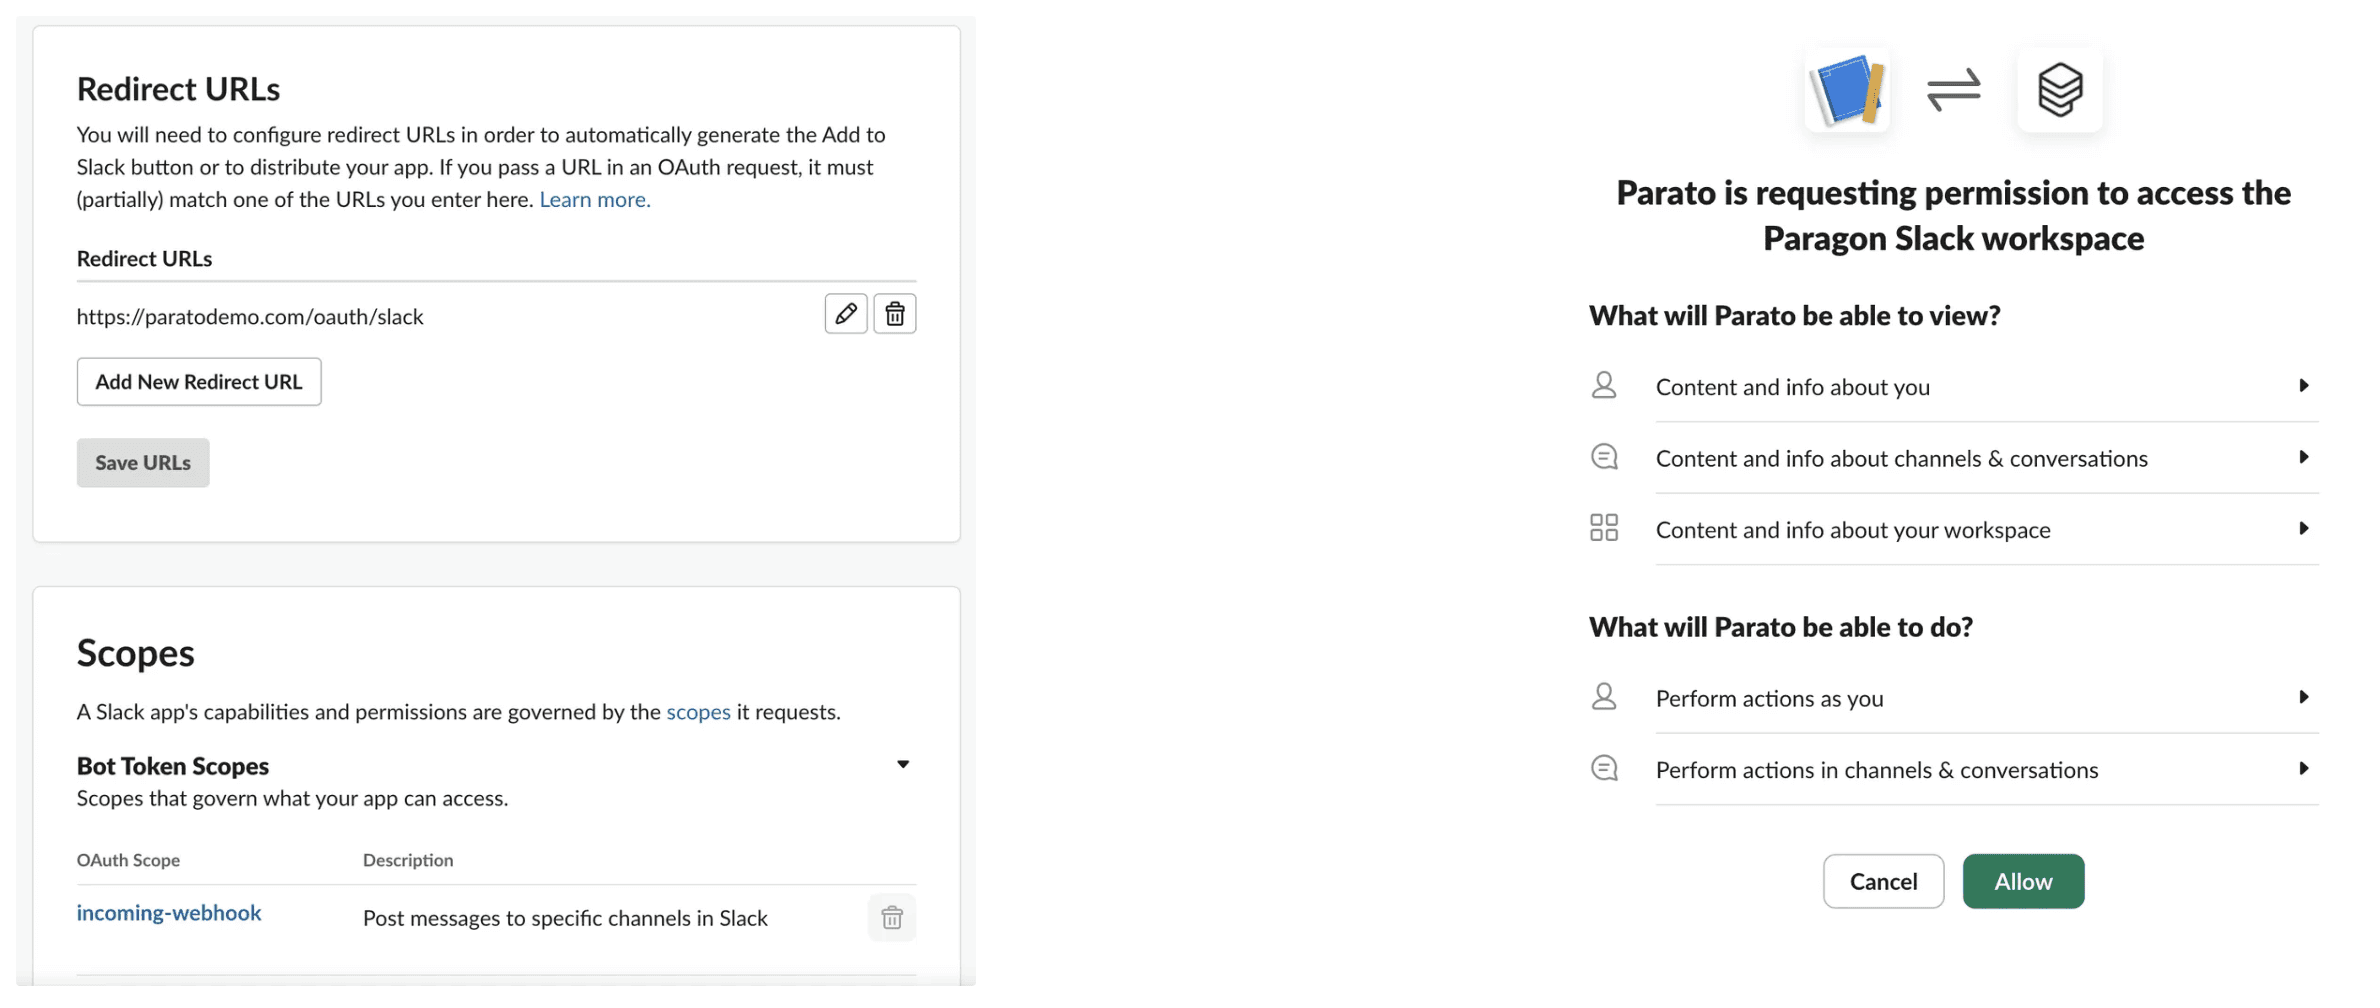2380x1008 pixels.
Task: Remove the incoming-webhook scope with trash icon
Action: [892, 917]
